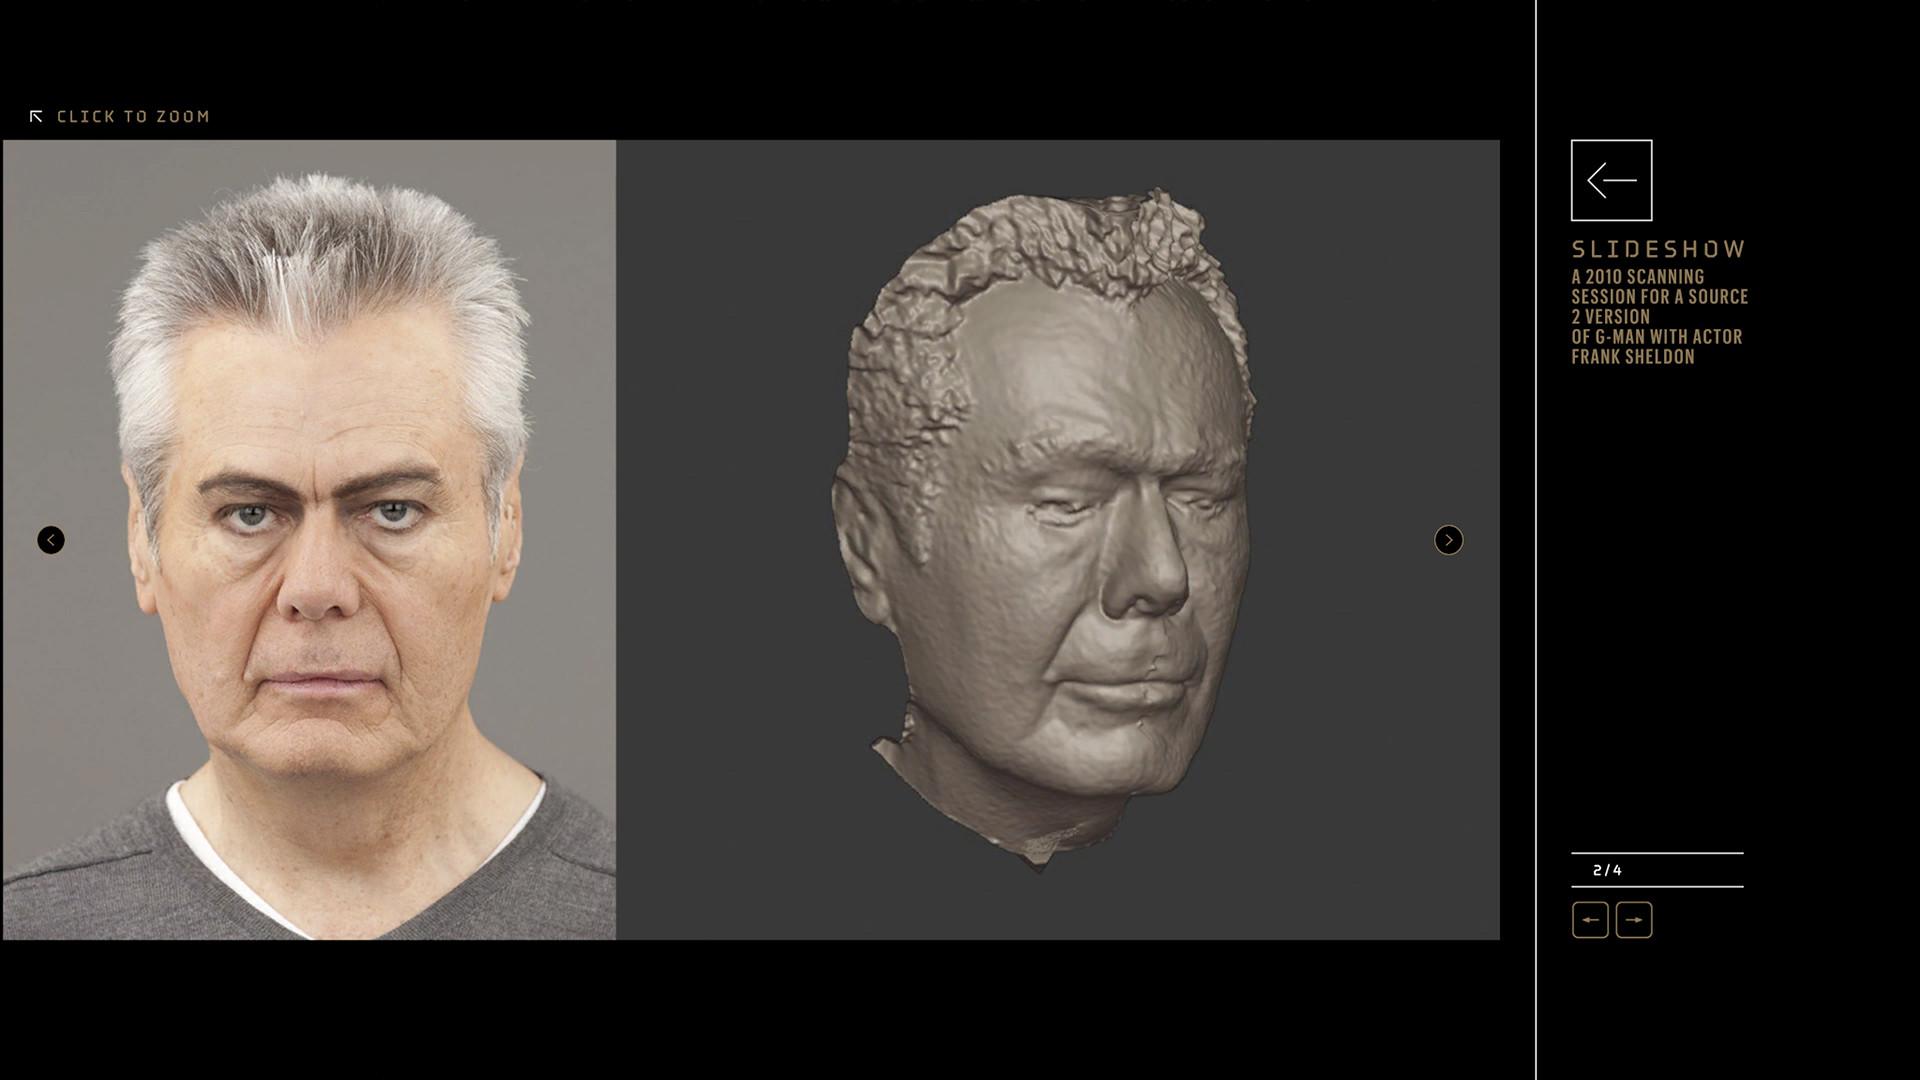The height and width of the screenshot is (1080, 1920).
Task: Click the SESSION FOR A SOURCE caption line
Action: (x=1659, y=297)
